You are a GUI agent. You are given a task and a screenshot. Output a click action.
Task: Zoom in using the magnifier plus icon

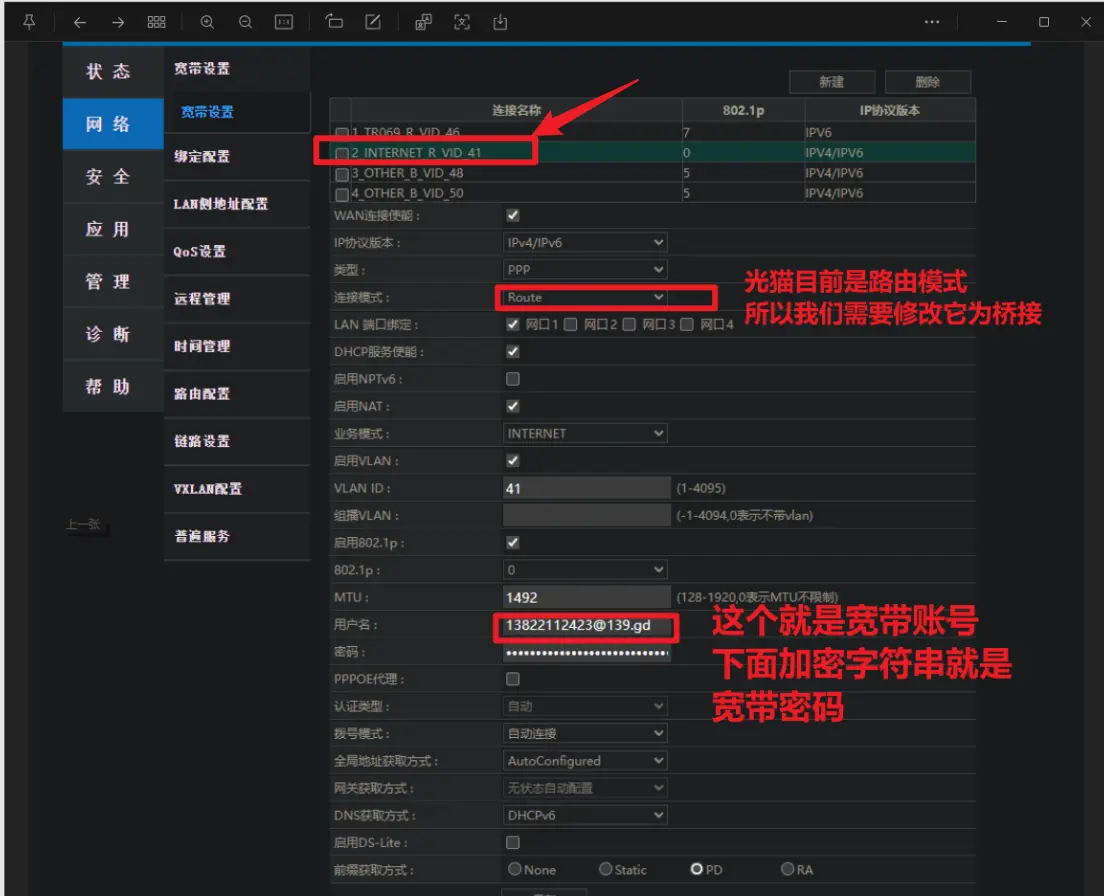pos(207,22)
